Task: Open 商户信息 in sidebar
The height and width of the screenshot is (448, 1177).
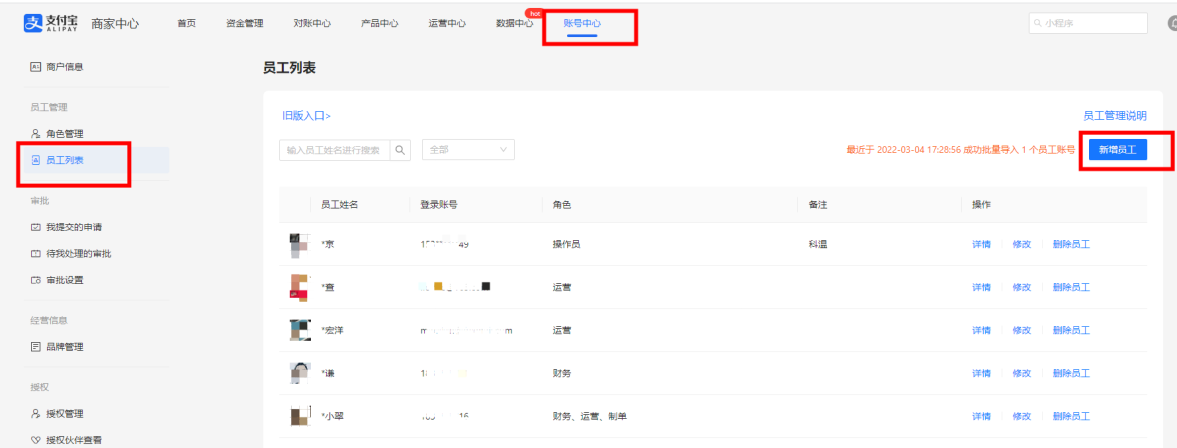Action: click(64, 67)
